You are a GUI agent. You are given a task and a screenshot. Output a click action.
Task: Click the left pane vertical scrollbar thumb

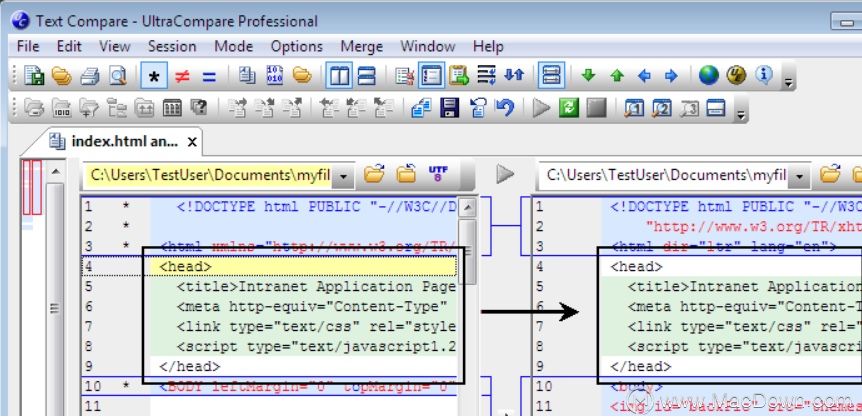coord(467,252)
